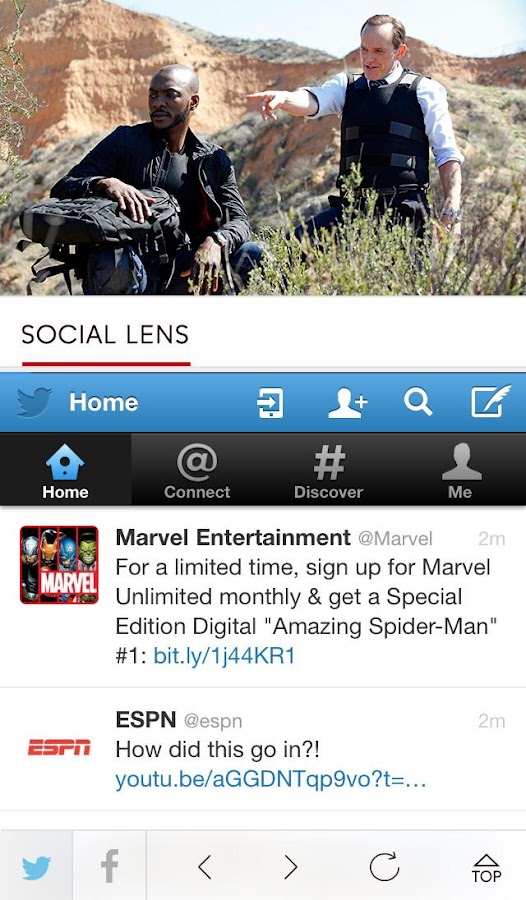
Task: Compose a new tweet with quill icon
Action: (x=491, y=401)
